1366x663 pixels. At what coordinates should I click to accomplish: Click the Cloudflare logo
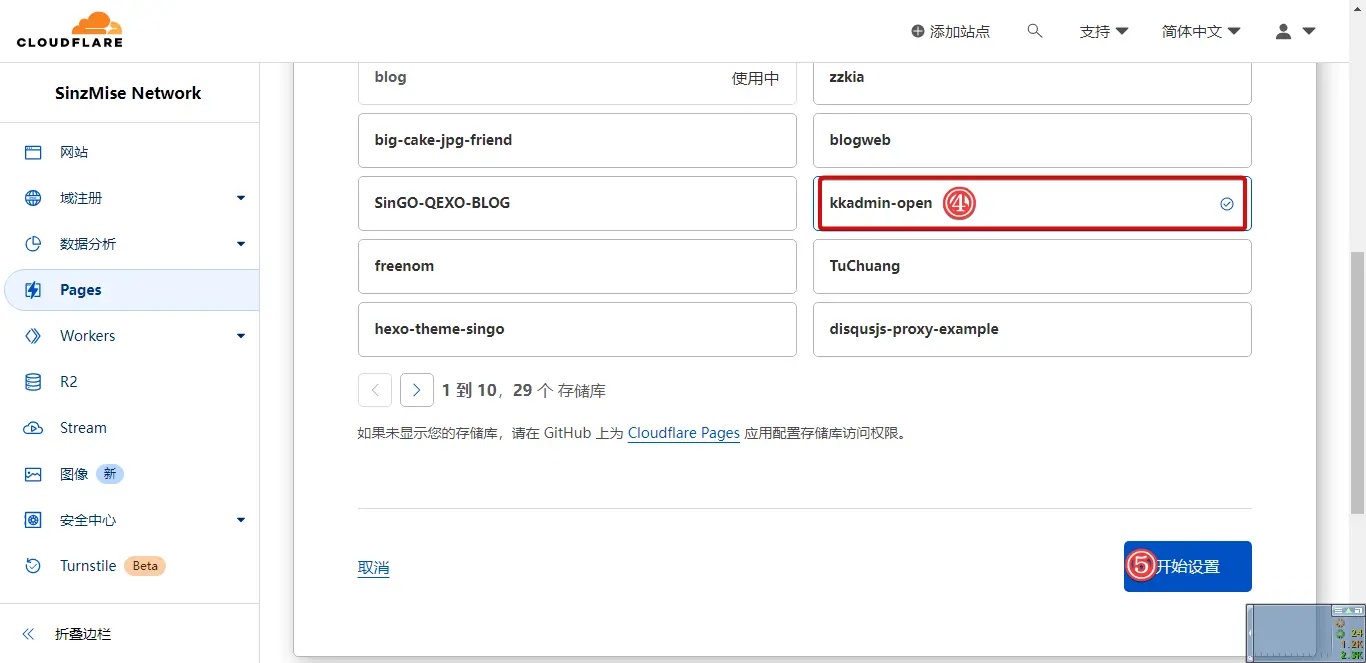[69, 30]
